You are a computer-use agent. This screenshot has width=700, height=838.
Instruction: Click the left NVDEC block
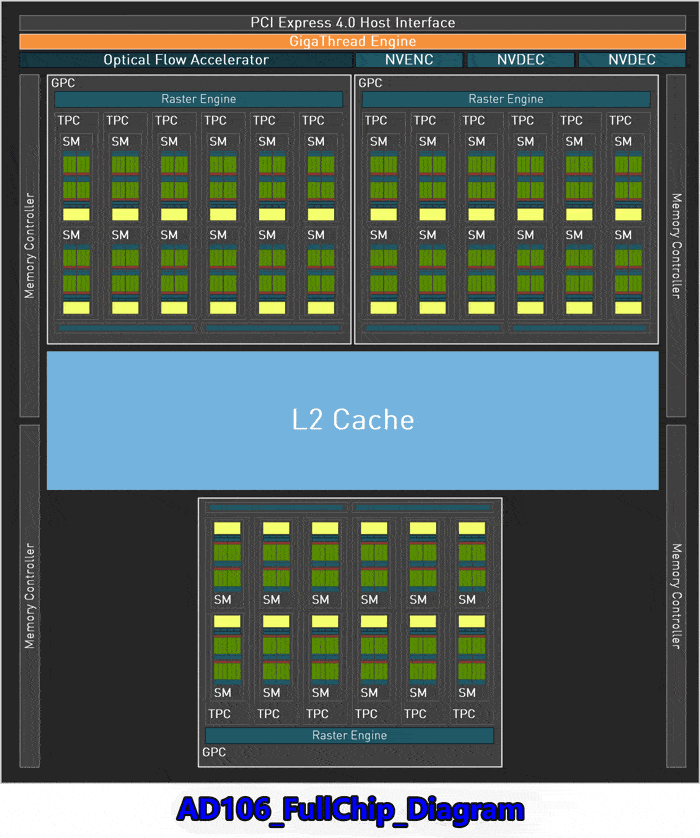(520, 60)
